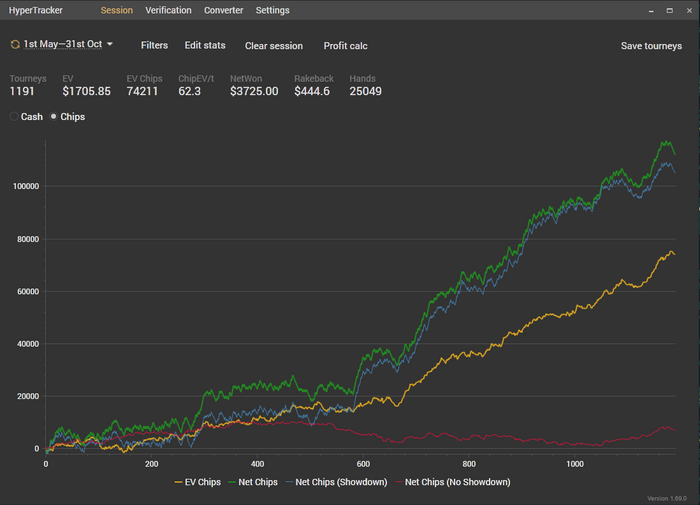Click the 1st May—31st Oct date range
The width and height of the screenshot is (700, 505).
pos(62,44)
